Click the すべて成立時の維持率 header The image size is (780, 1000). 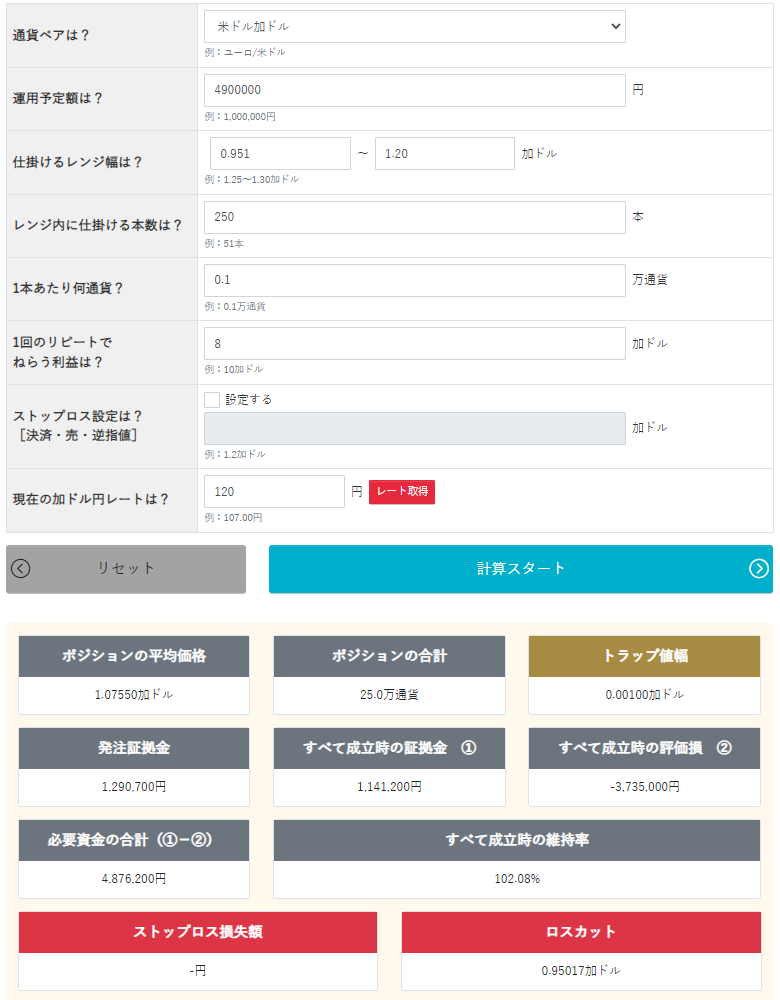tap(517, 841)
